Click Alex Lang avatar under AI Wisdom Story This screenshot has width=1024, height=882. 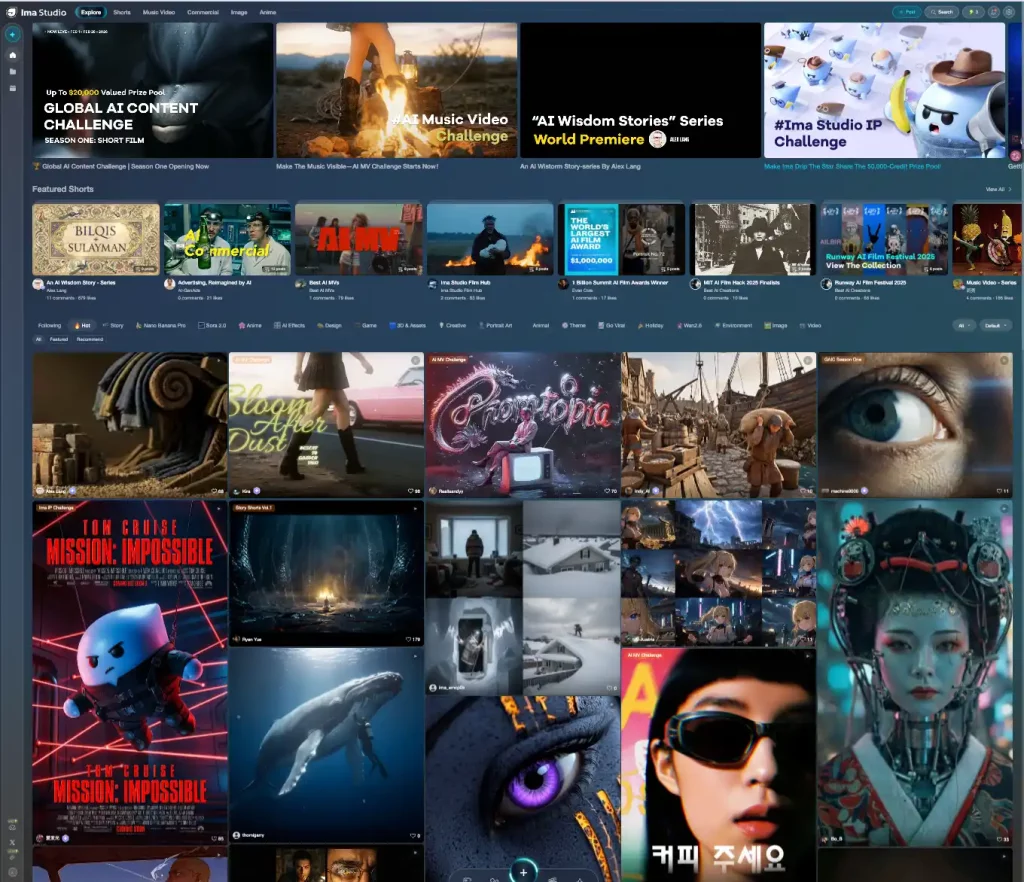pyautogui.click(x=38, y=284)
